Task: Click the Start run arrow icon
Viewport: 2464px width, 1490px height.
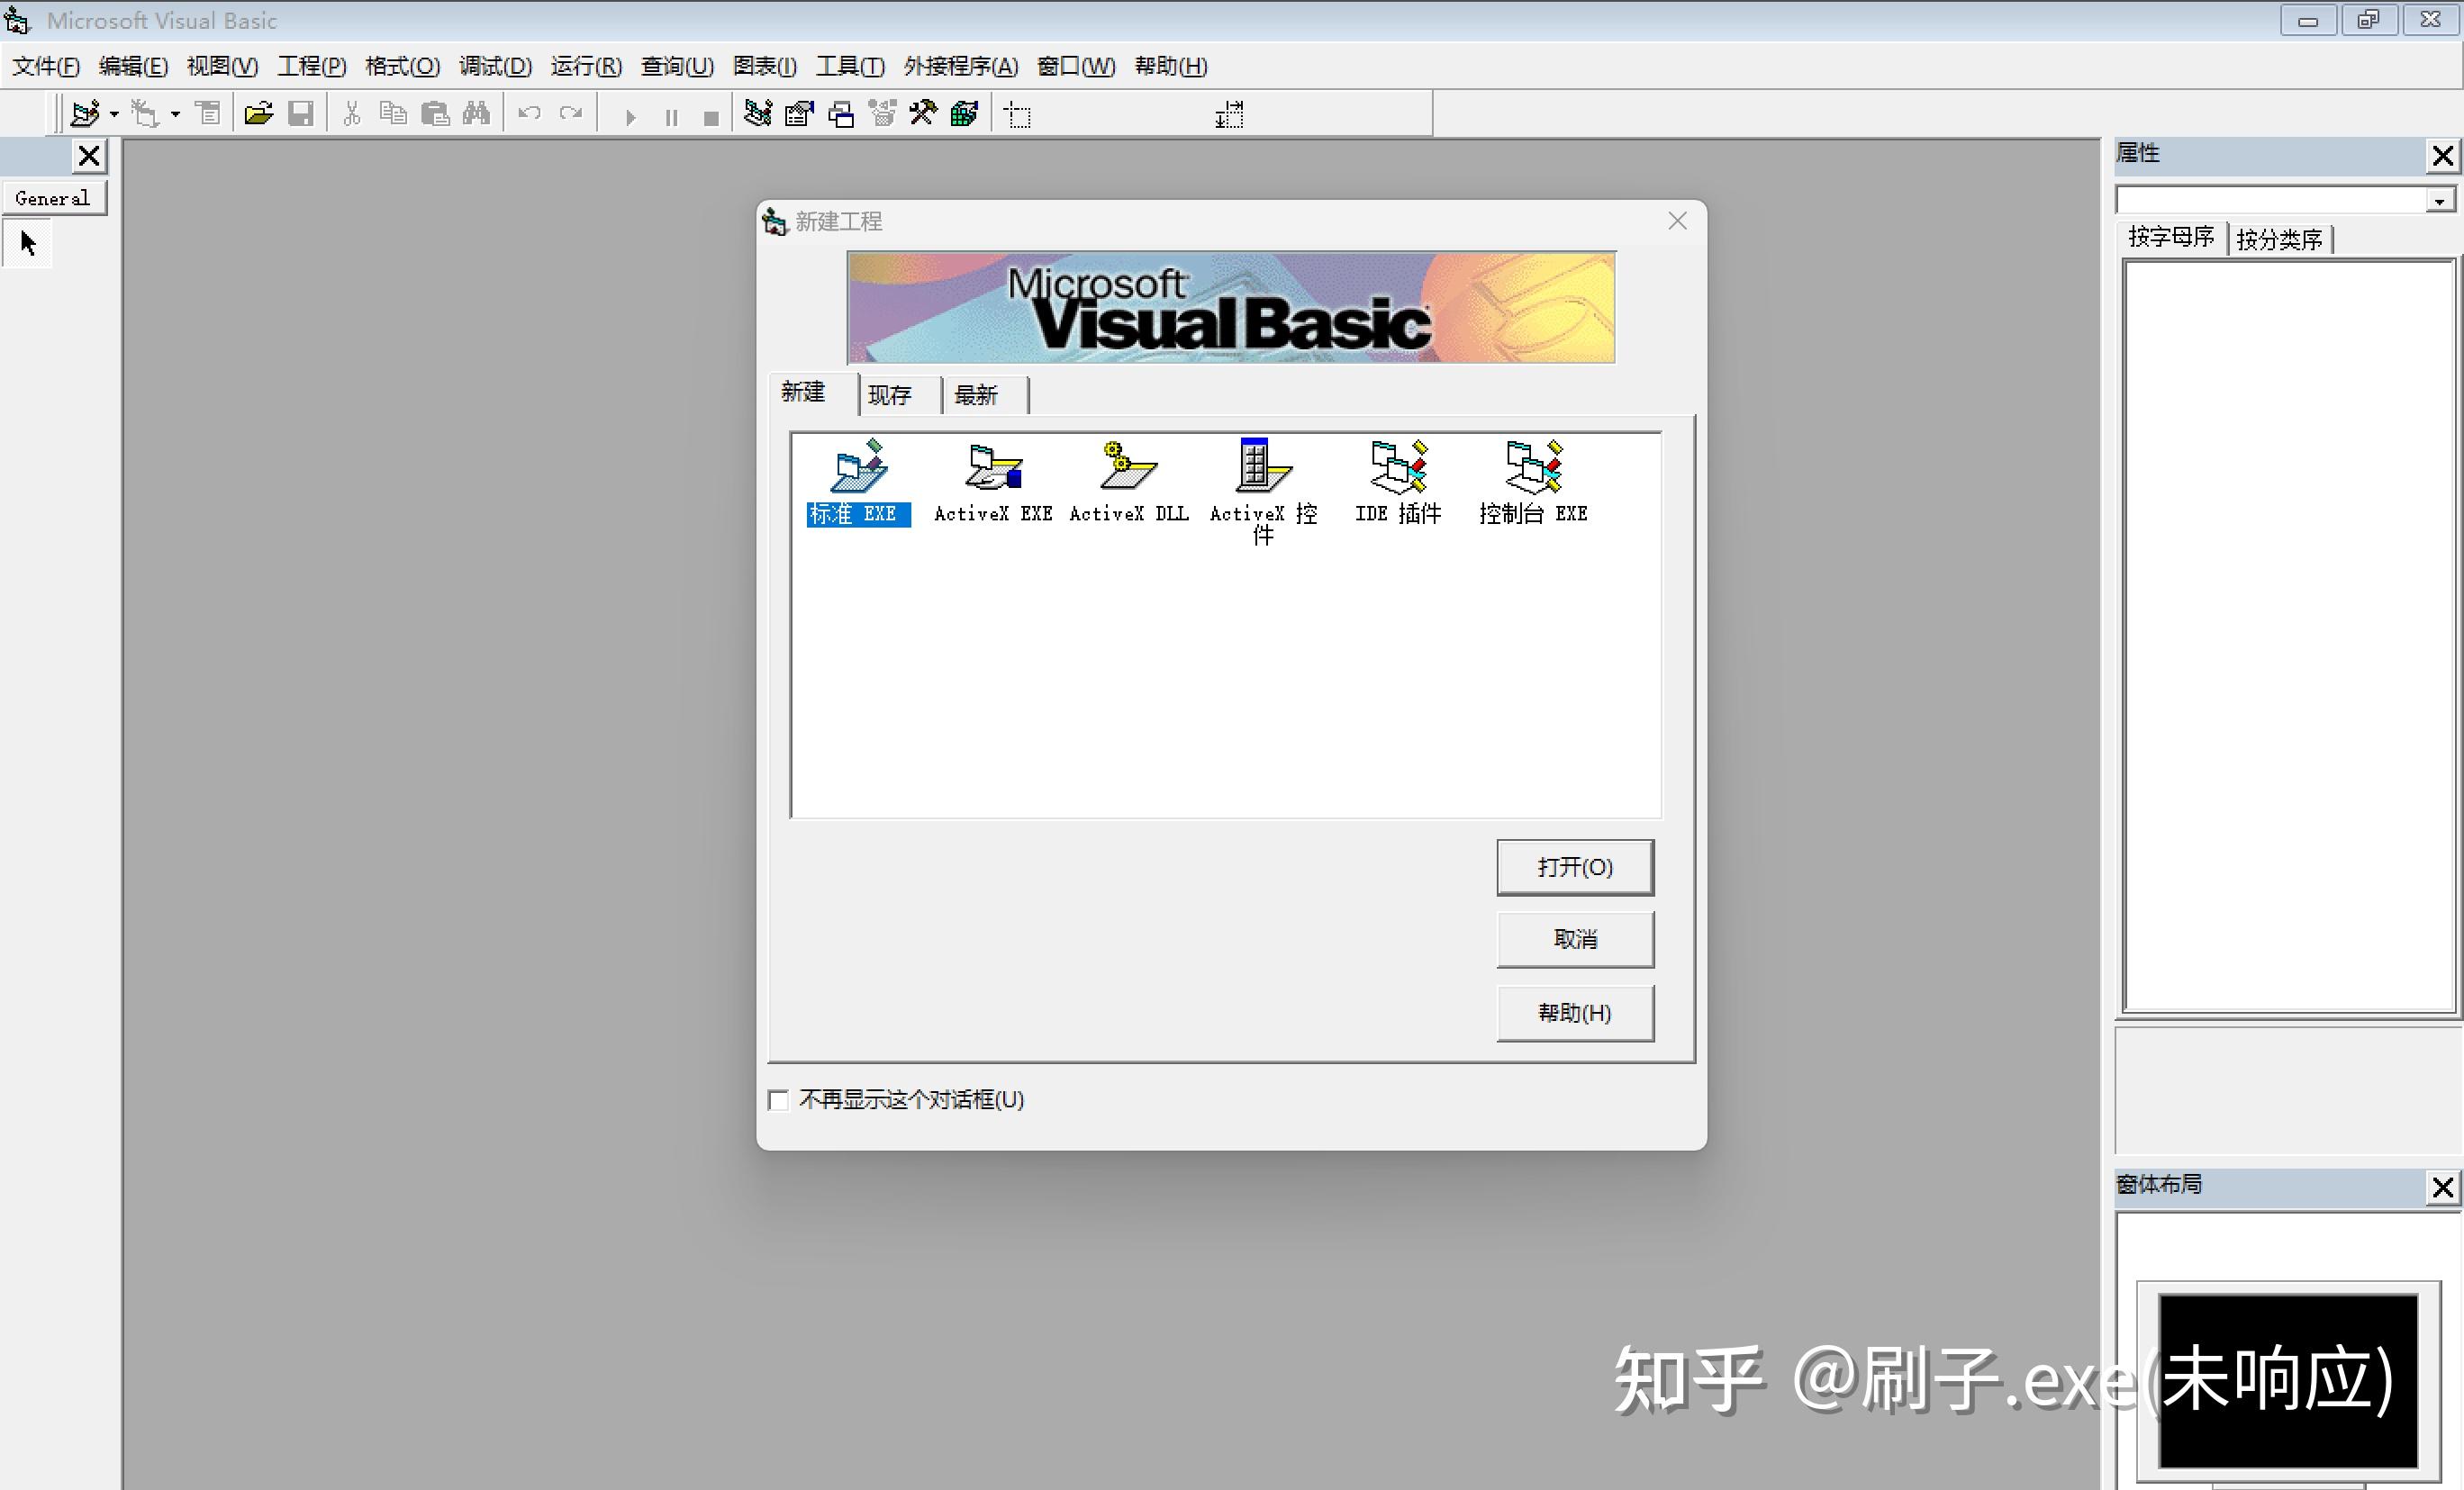Action: coord(630,117)
